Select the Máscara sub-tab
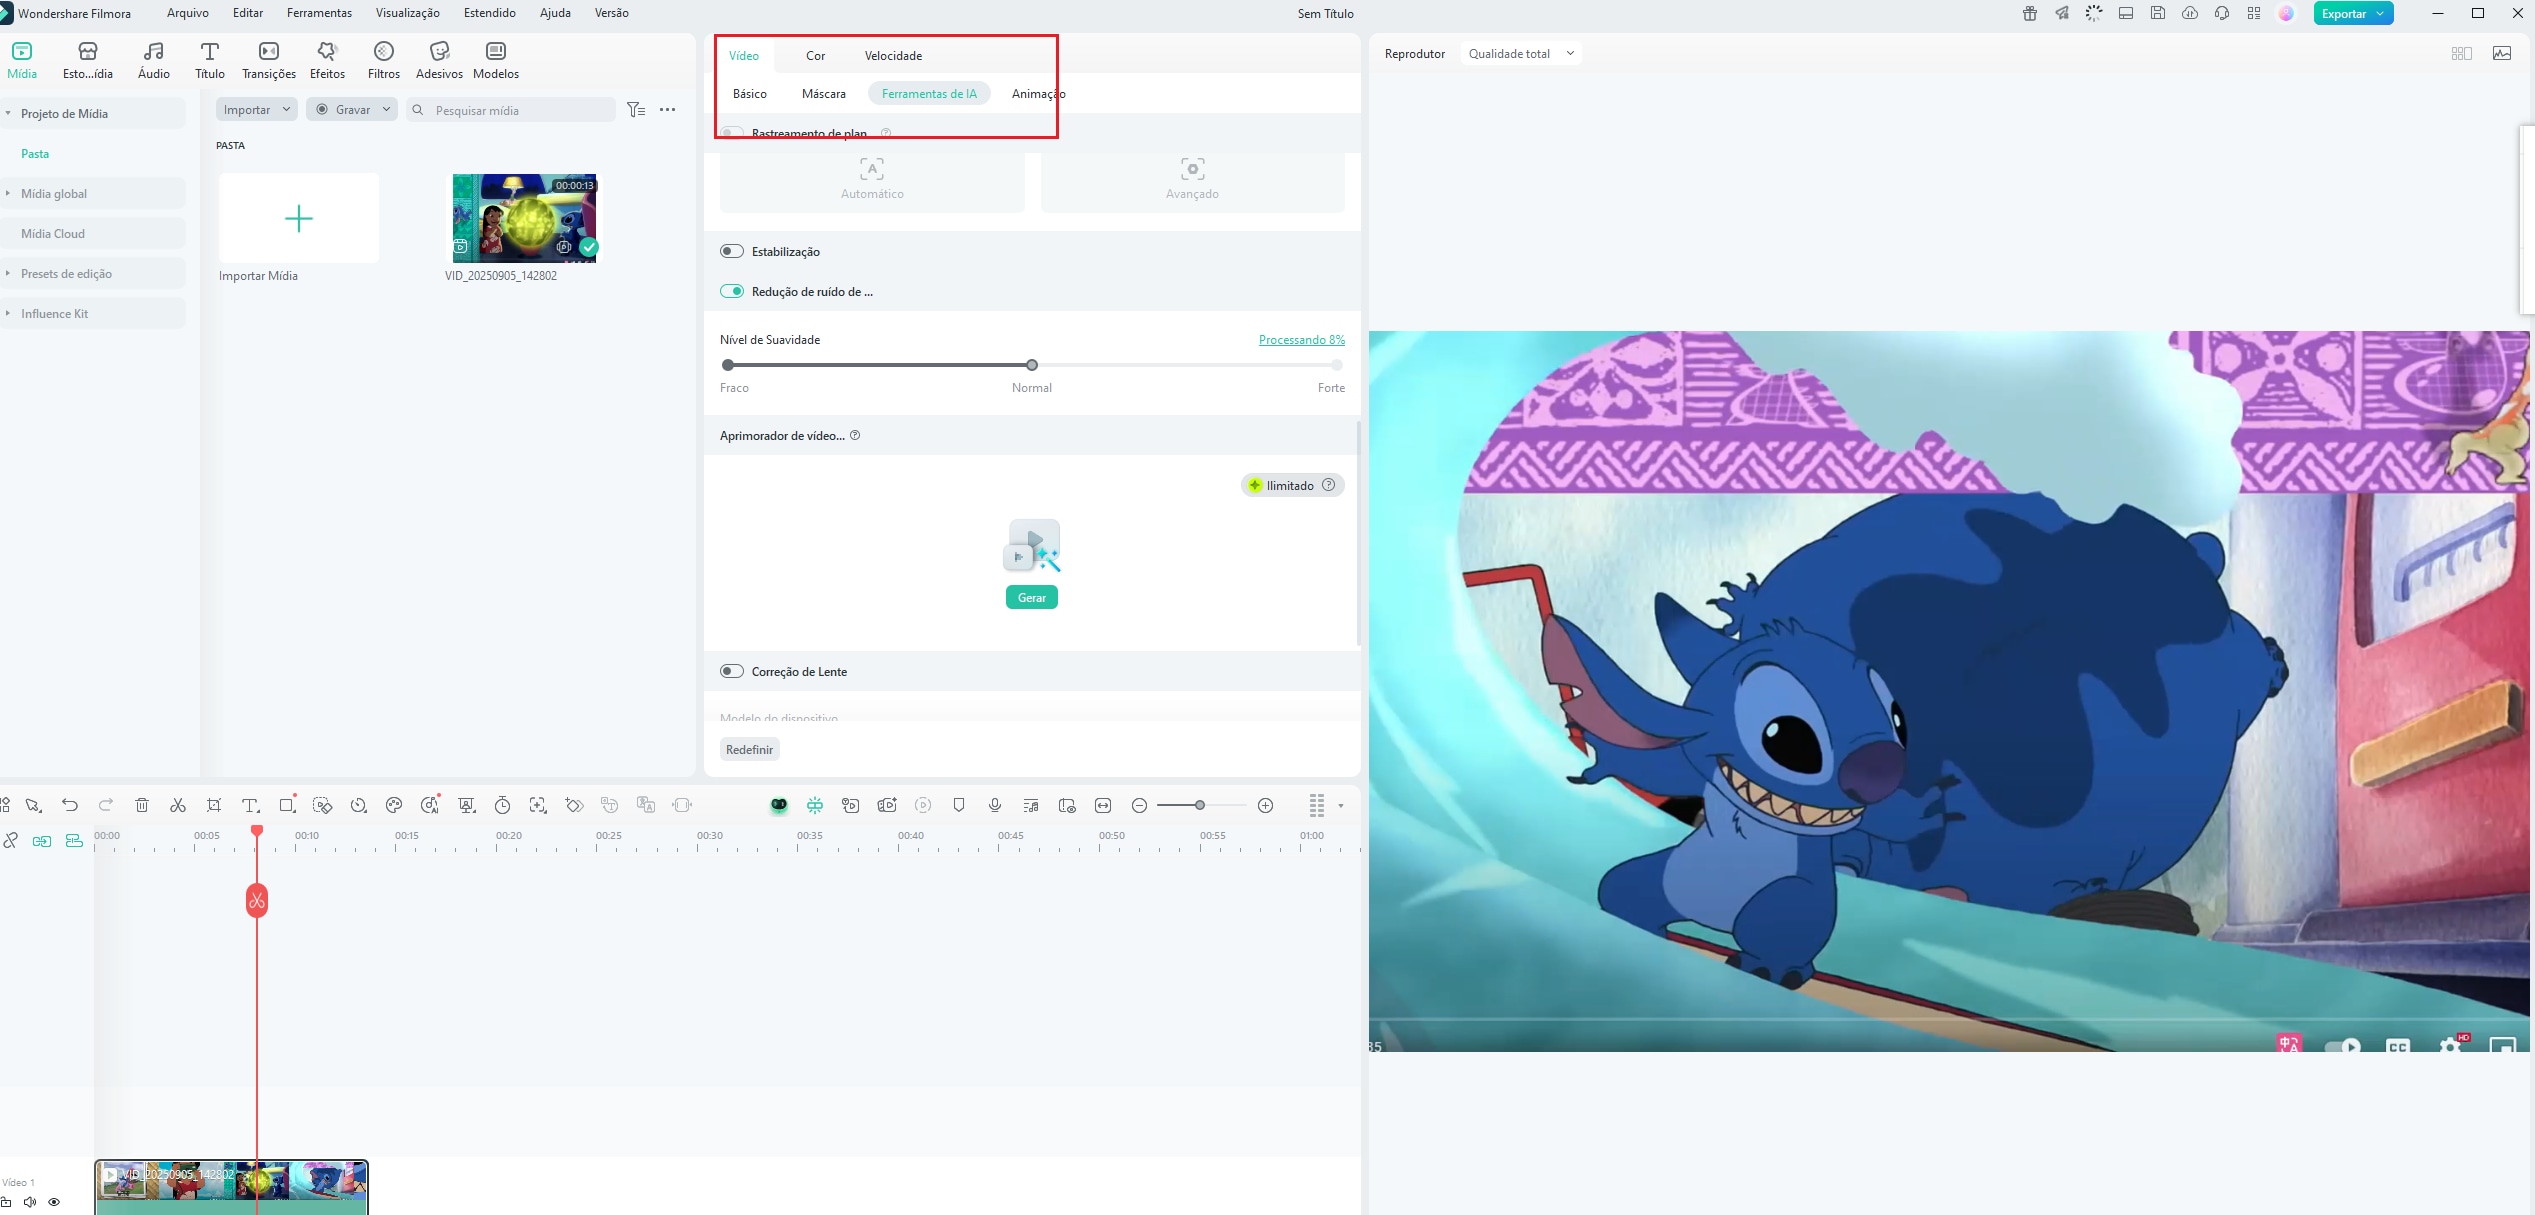Image resolution: width=2535 pixels, height=1215 pixels. click(x=824, y=93)
